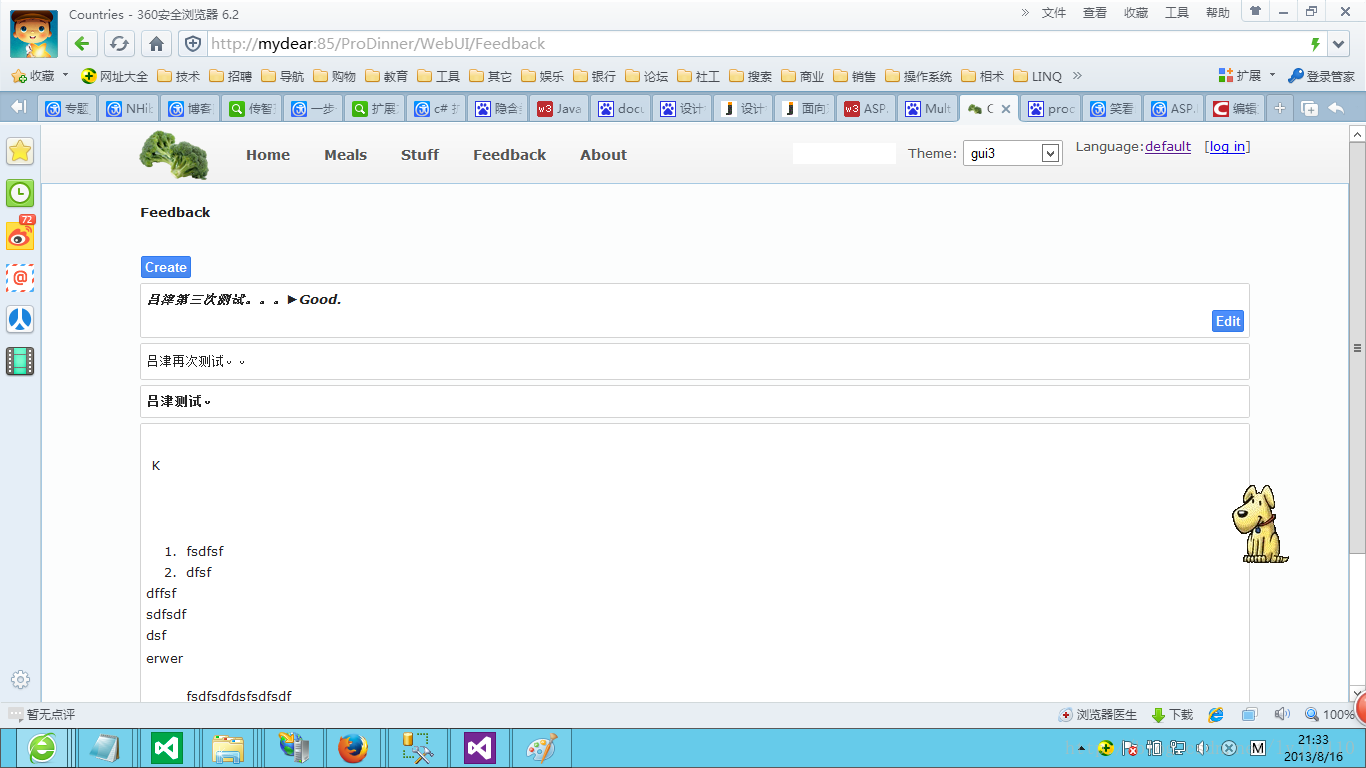Go to the Home page

pos(268,155)
